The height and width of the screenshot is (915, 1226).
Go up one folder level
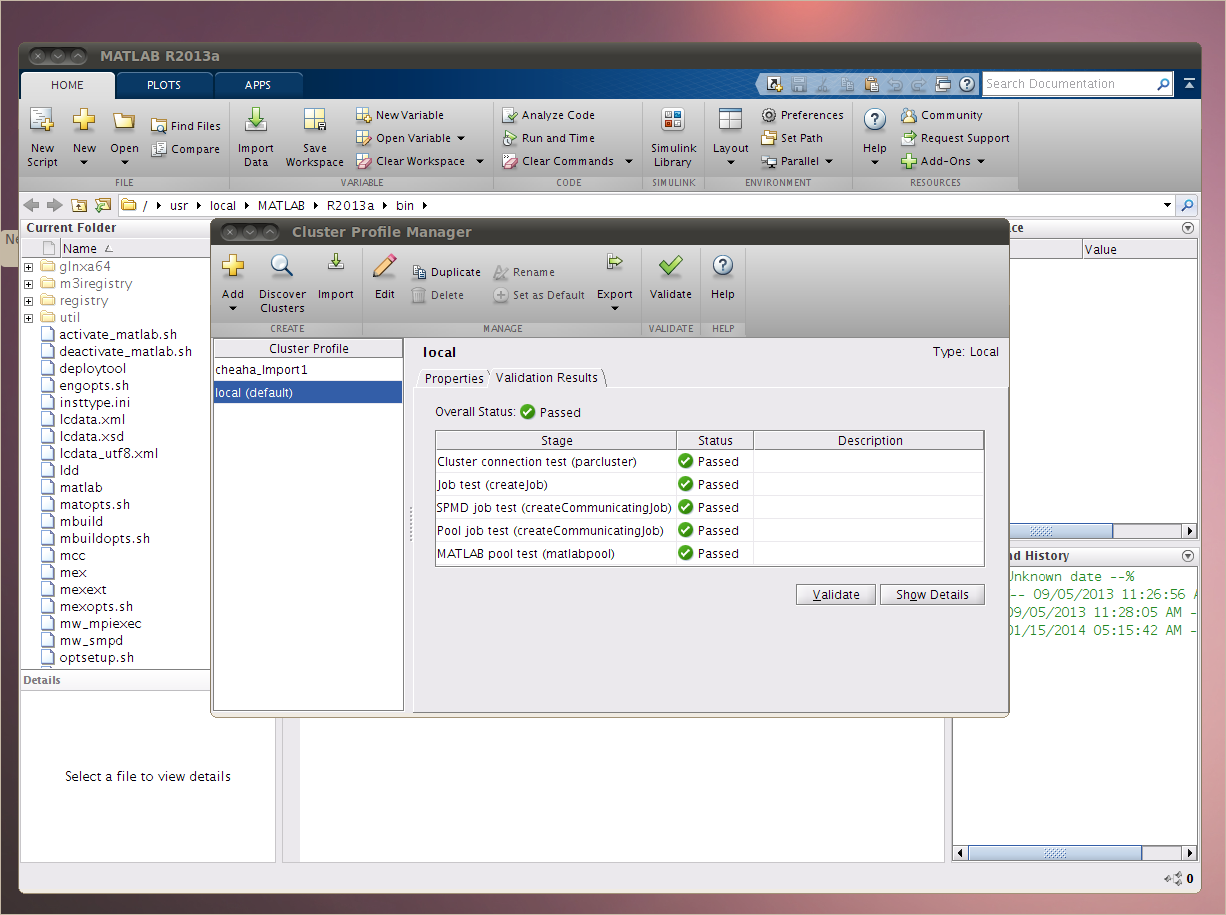[x=79, y=205]
